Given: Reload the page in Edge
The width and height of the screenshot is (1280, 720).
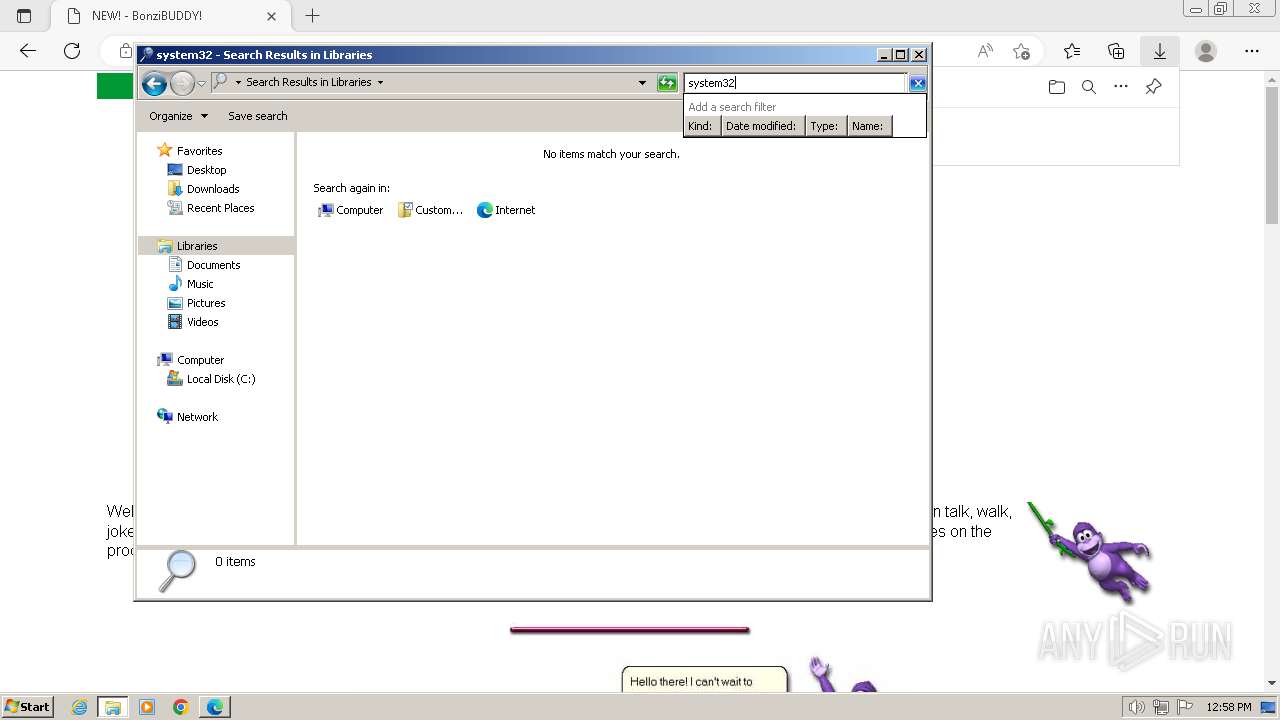Looking at the screenshot, I should pyautogui.click(x=72, y=51).
